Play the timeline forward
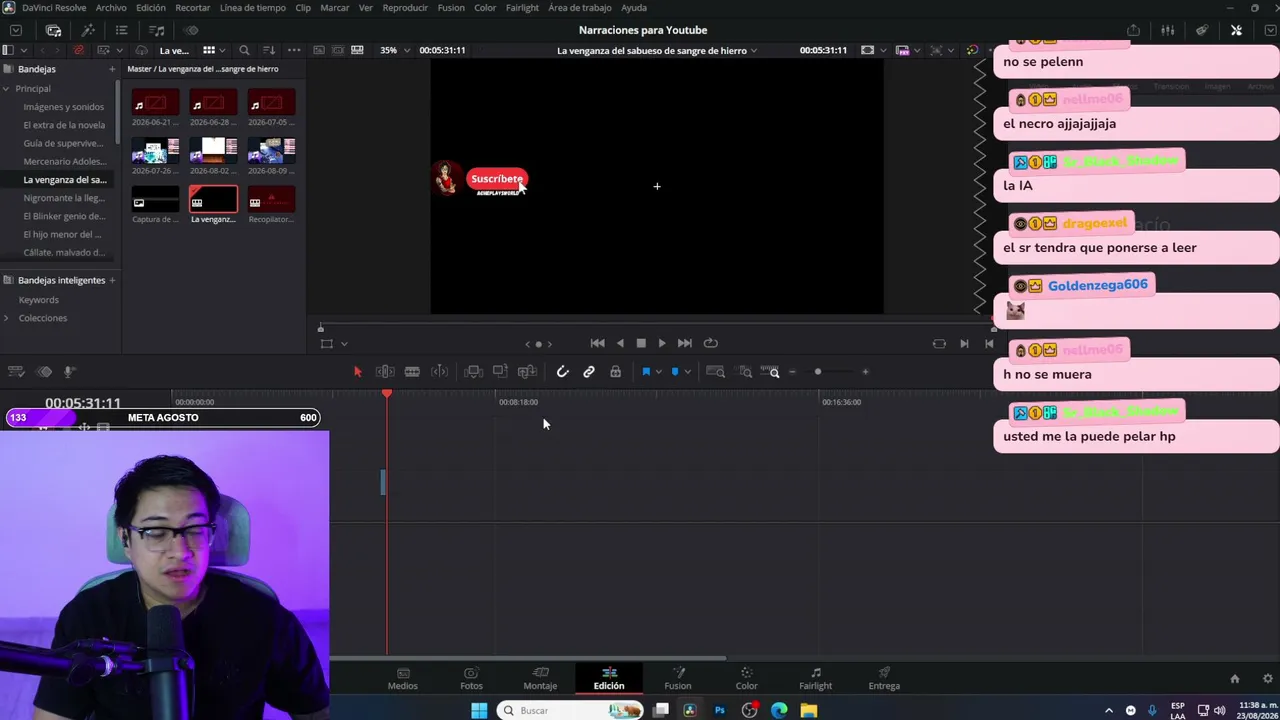The width and height of the screenshot is (1280, 720). tap(662, 343)
